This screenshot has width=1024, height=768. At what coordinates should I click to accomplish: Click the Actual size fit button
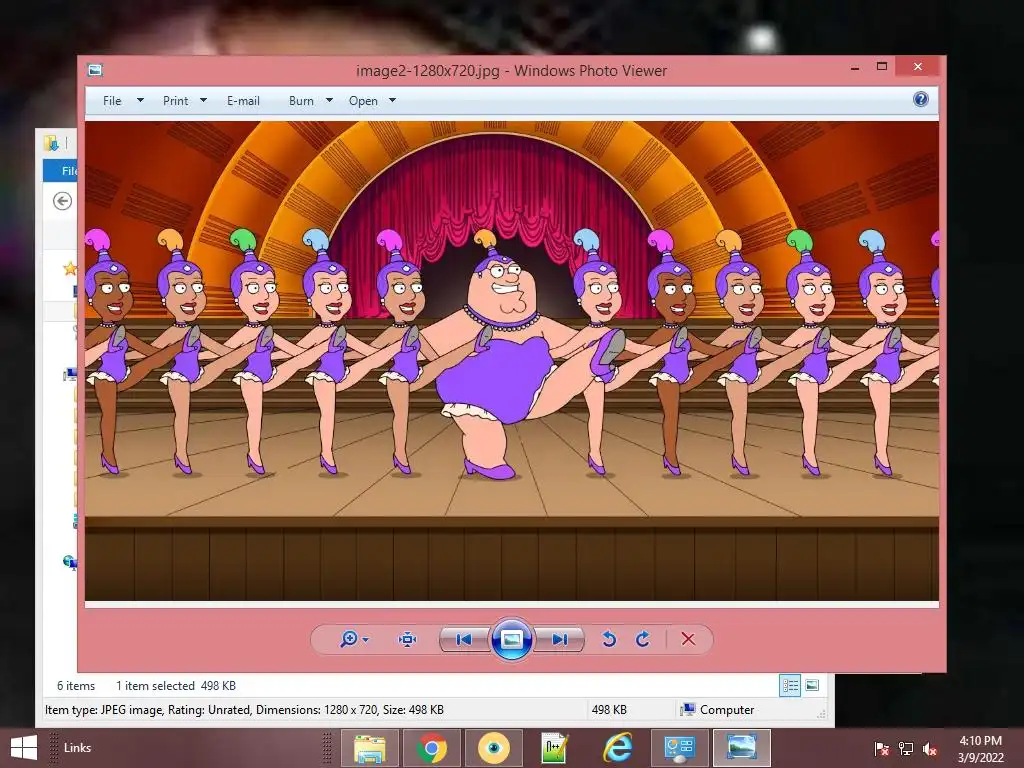click(408, 639)
